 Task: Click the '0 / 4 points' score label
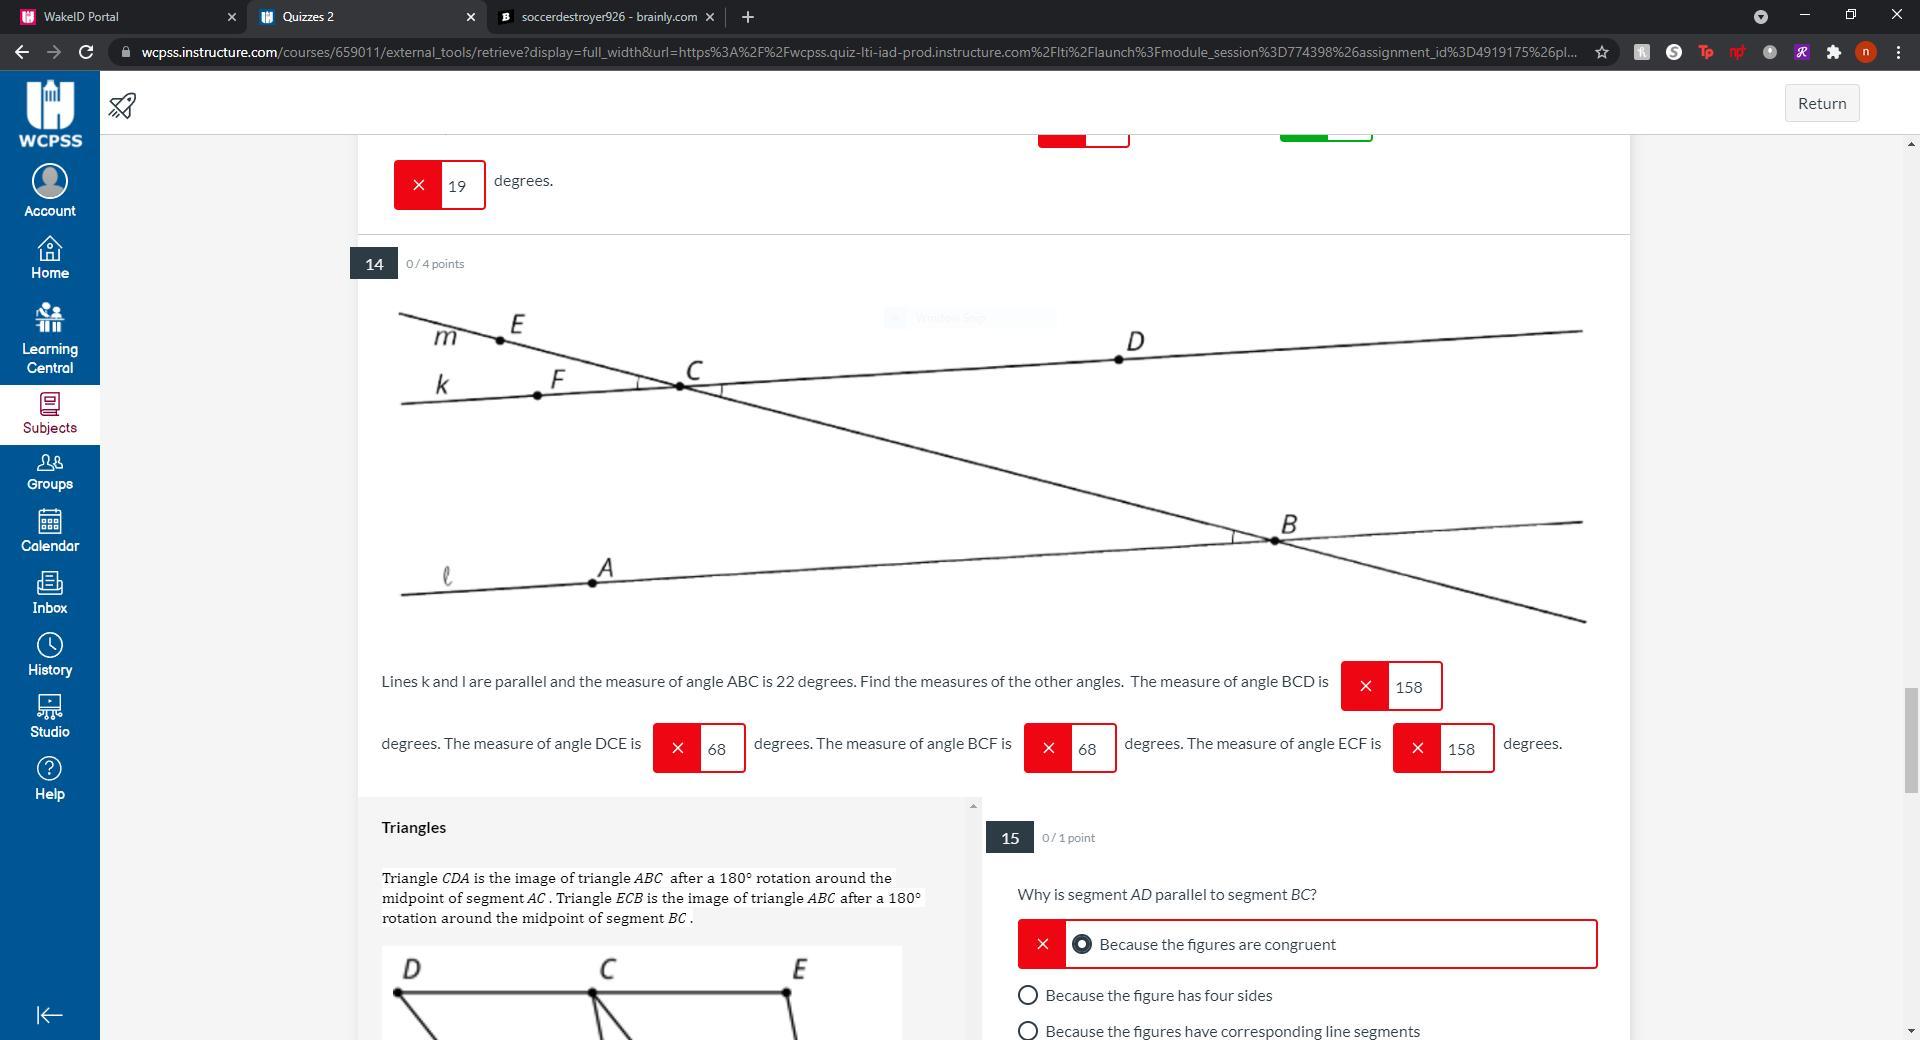[x=435, y=264]
